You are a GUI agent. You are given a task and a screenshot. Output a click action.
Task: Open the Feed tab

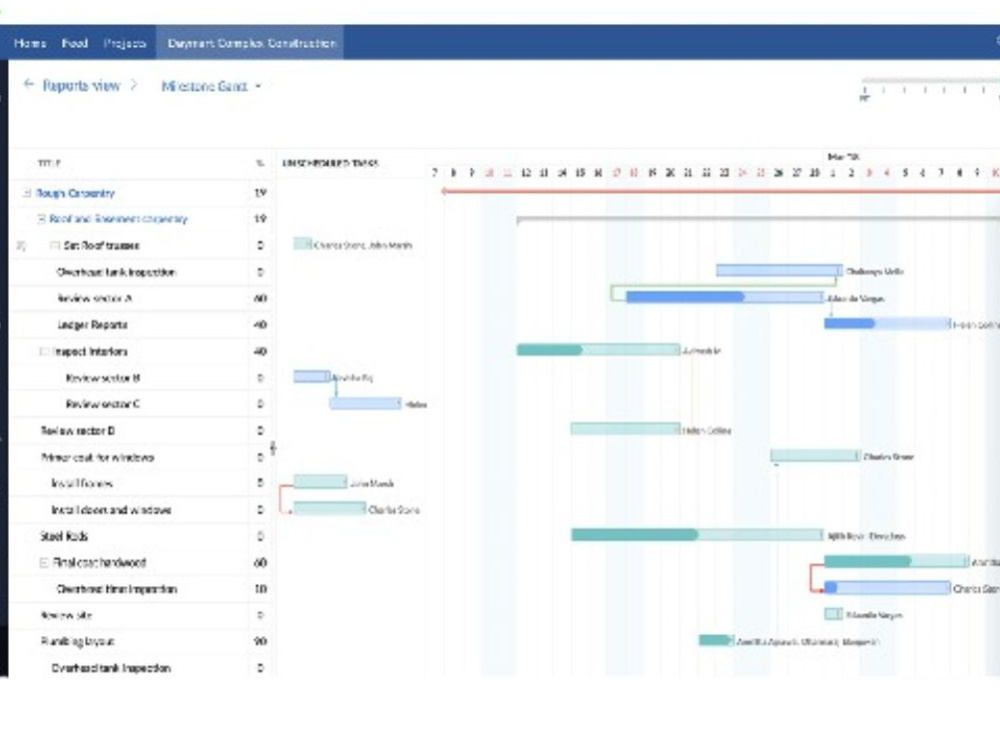pos(75,43)
